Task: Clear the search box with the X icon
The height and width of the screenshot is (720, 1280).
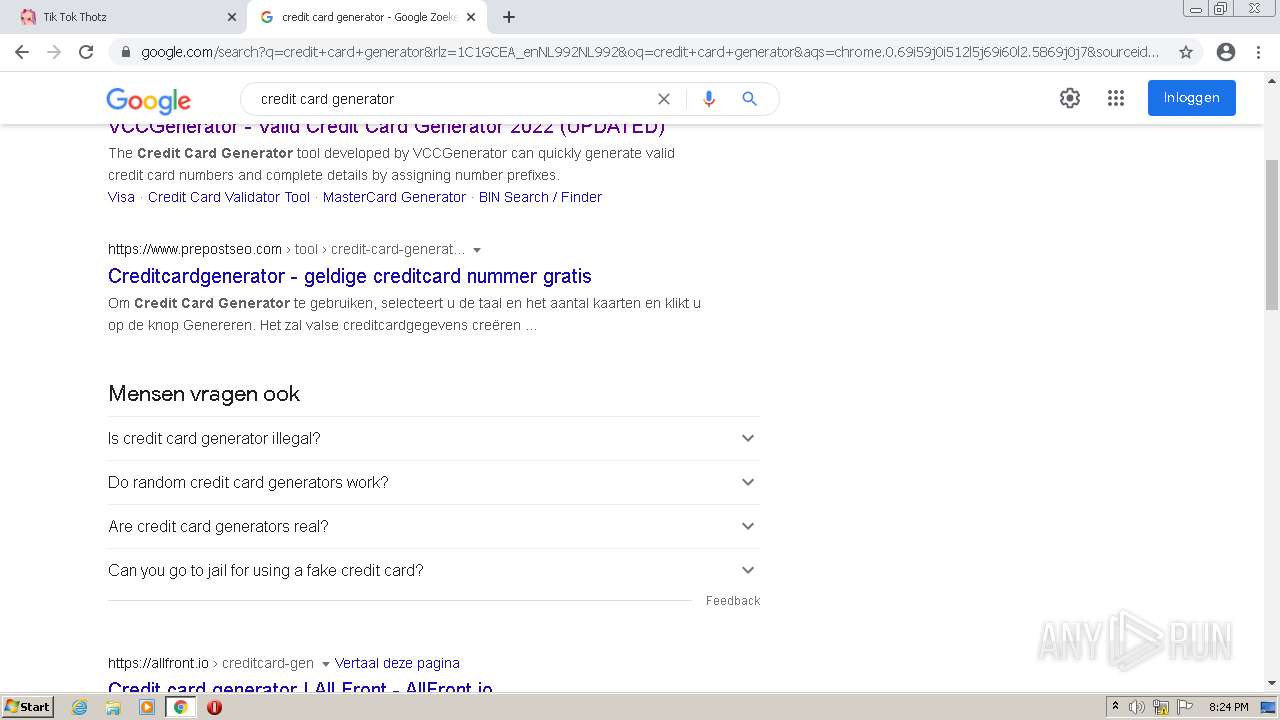Action: click(x=663, y=99)
